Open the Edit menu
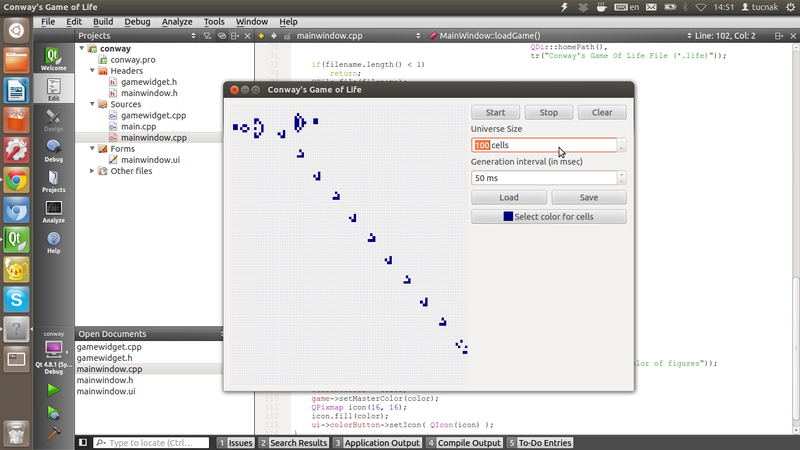The height and width of the screenshot is (450, 800). [73, 21]
